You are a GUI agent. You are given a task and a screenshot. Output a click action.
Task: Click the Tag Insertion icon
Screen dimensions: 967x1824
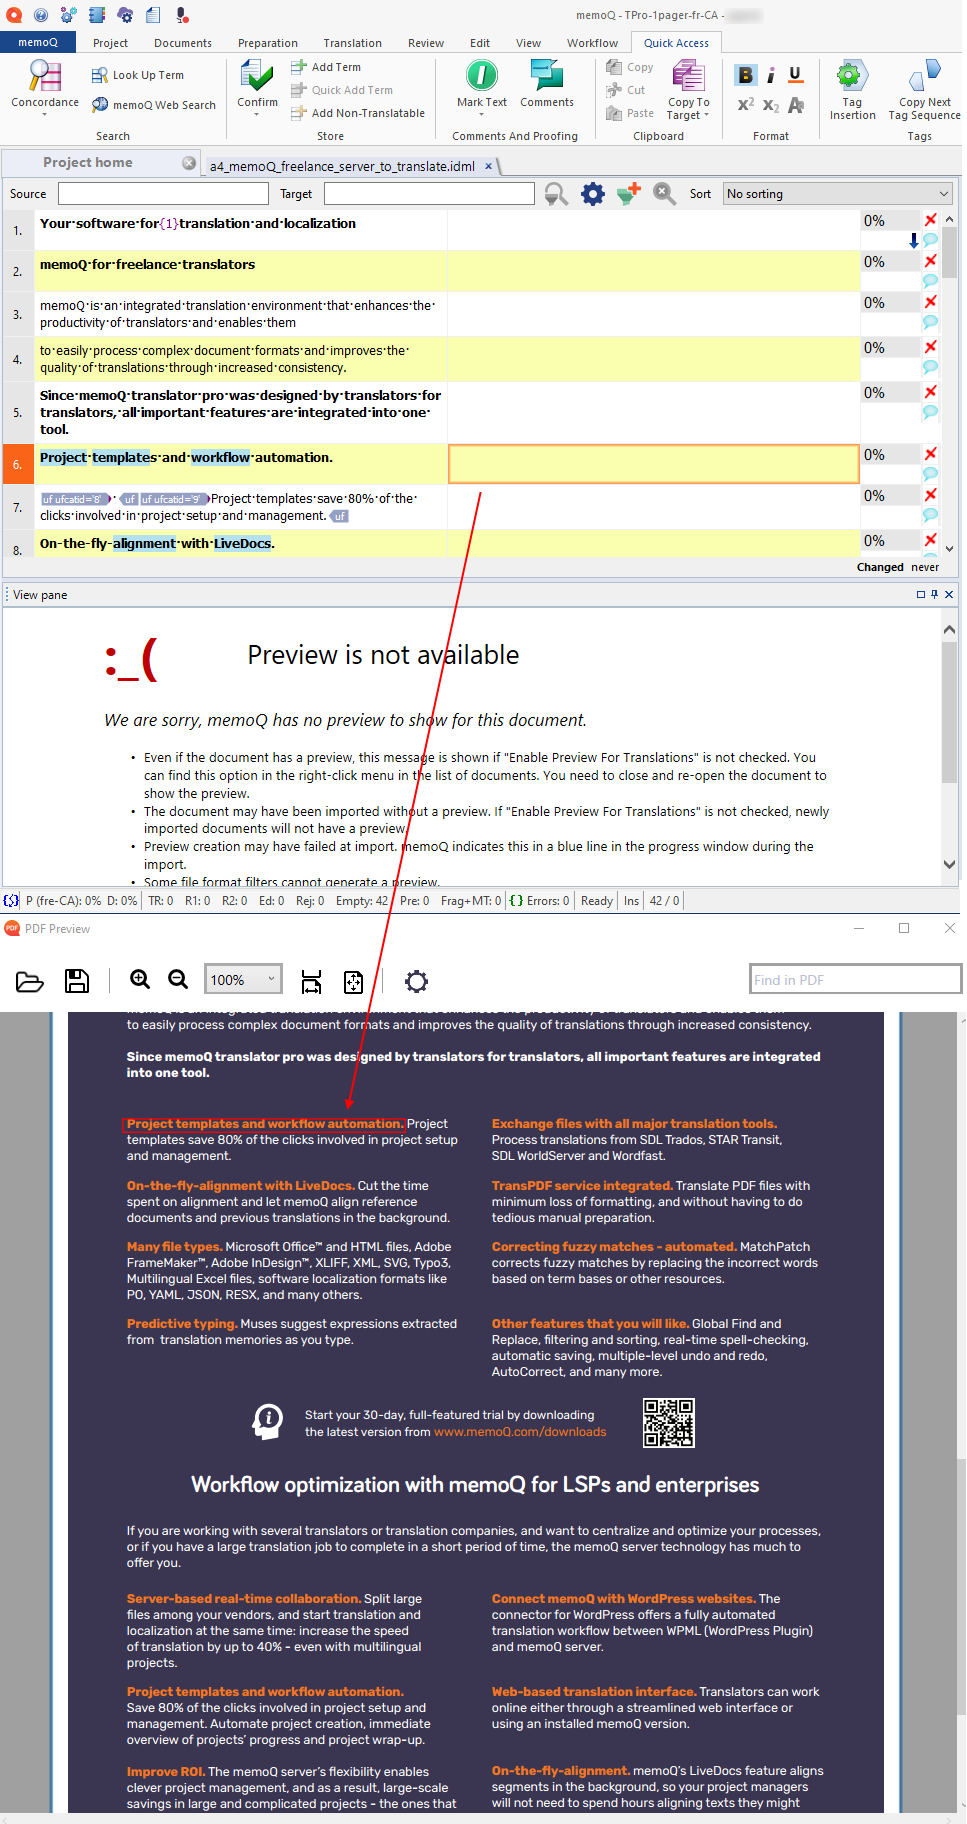(851, 78)
